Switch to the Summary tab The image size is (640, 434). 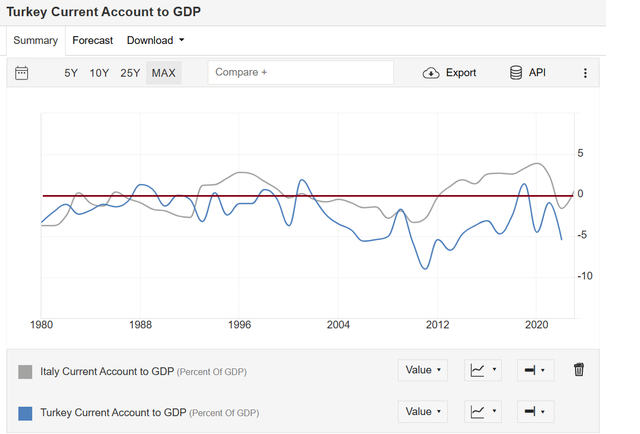(x=36, y=40)
